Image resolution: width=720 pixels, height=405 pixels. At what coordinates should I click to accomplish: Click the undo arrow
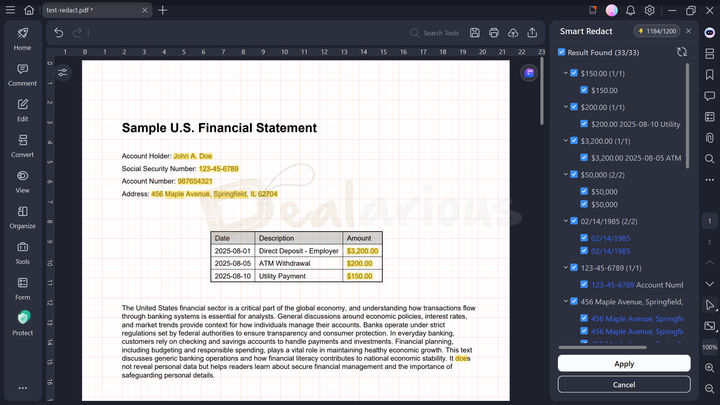coord(58,33)
